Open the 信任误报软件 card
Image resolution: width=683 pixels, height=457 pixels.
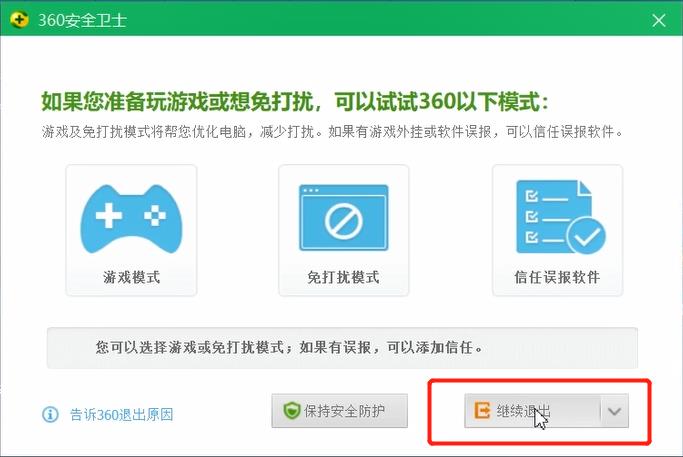(x=557, y=230)
